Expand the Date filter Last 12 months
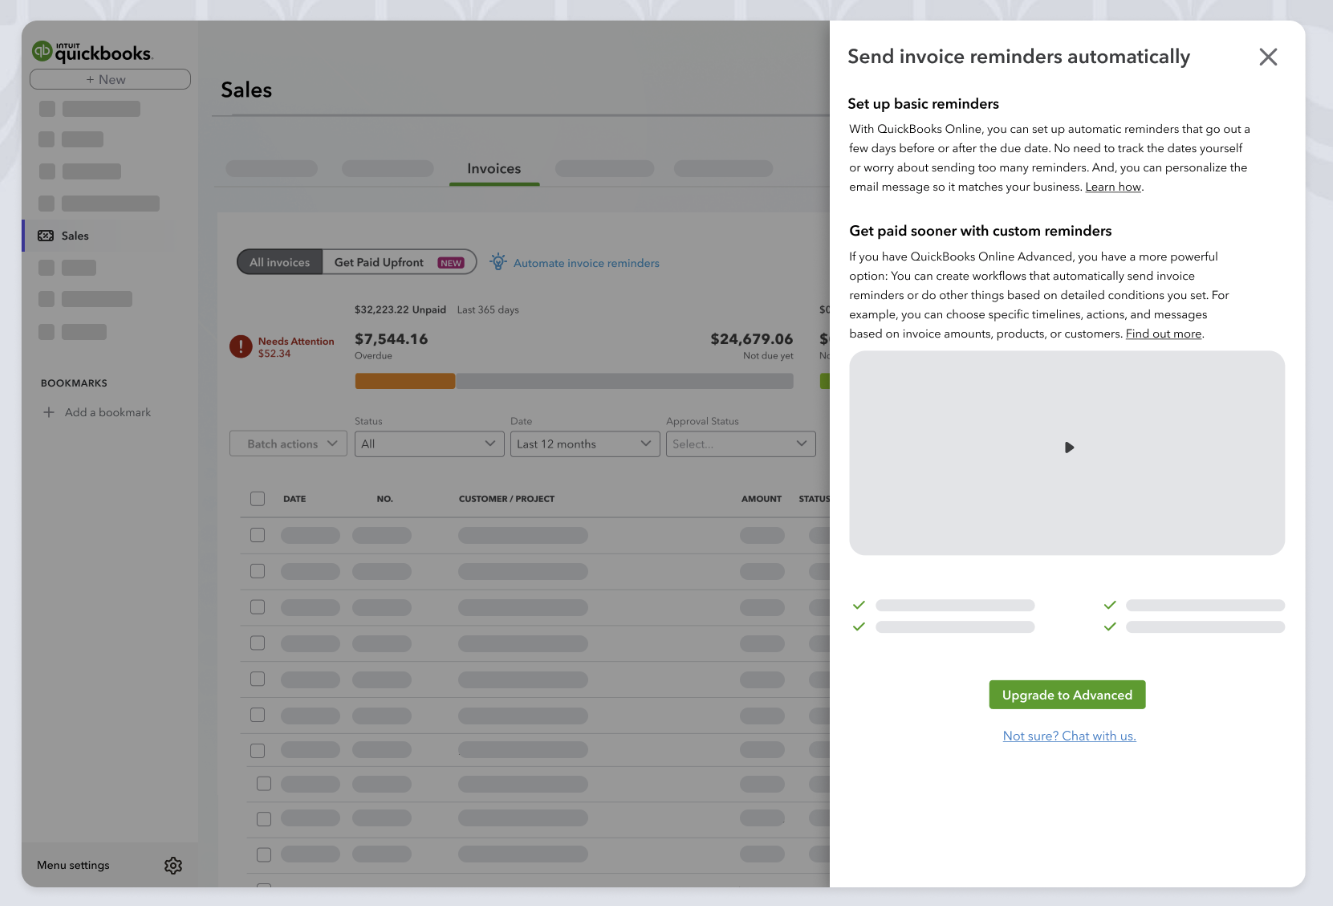This screenshot has height=906, width=1333. click(x=585, y=444)
